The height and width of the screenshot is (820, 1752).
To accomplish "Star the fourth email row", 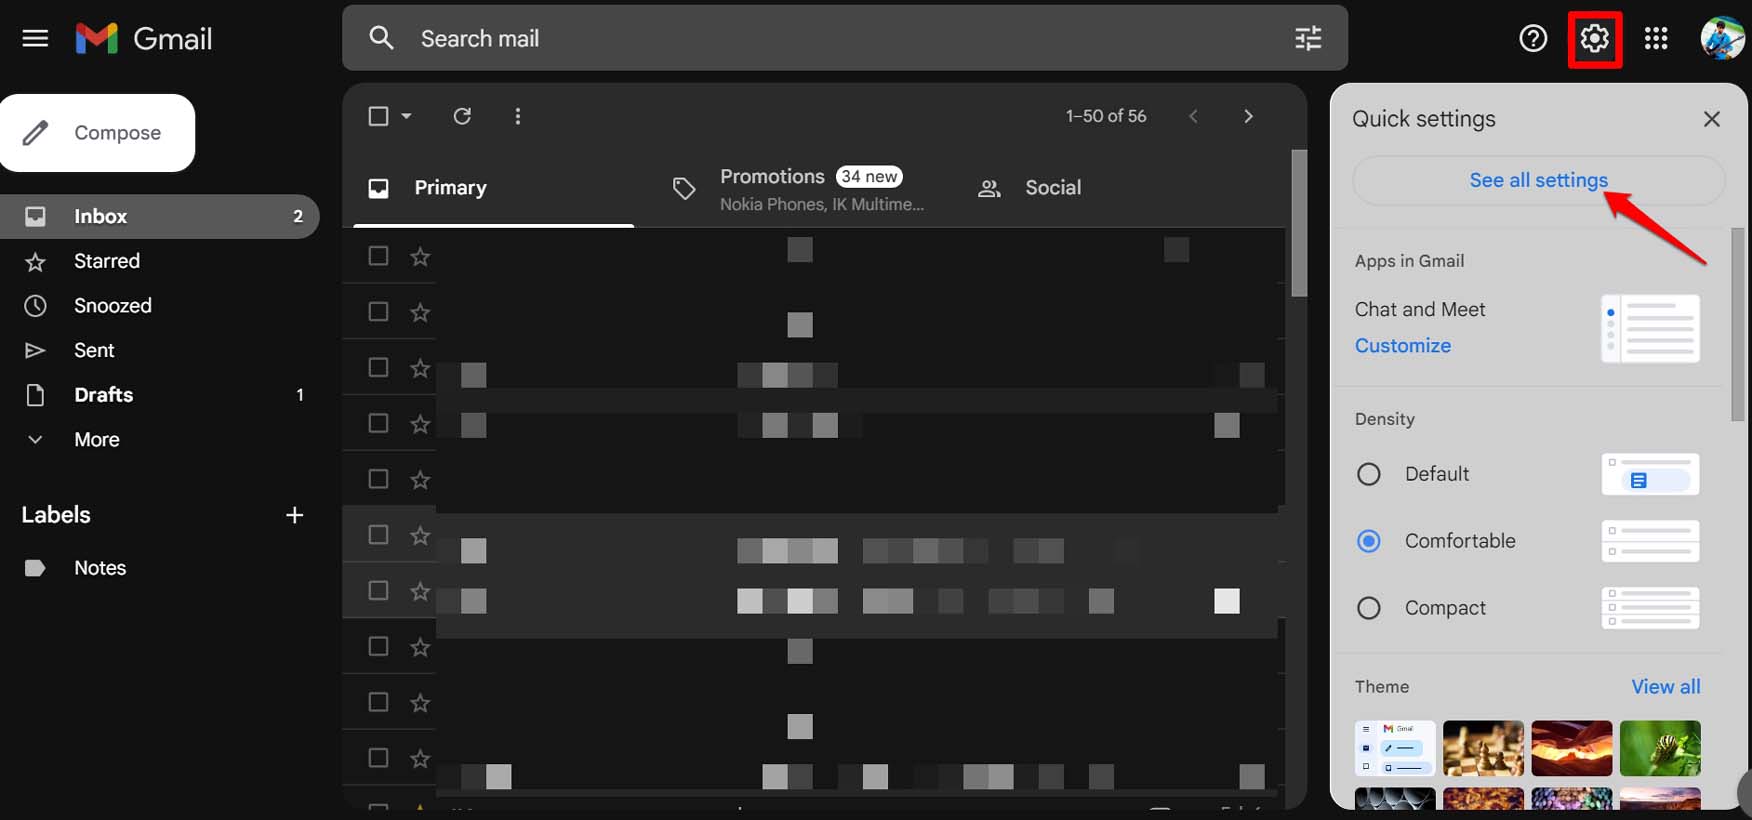I will pos(420,425).
